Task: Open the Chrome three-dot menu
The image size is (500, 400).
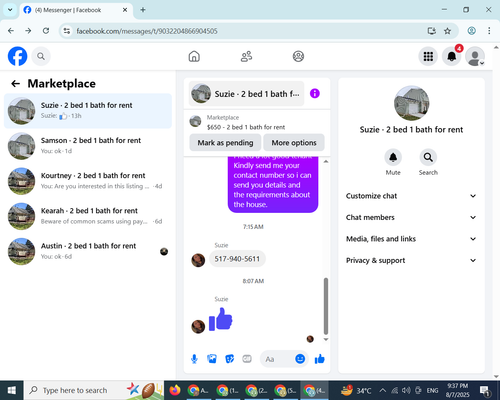Action: point(489,31)
